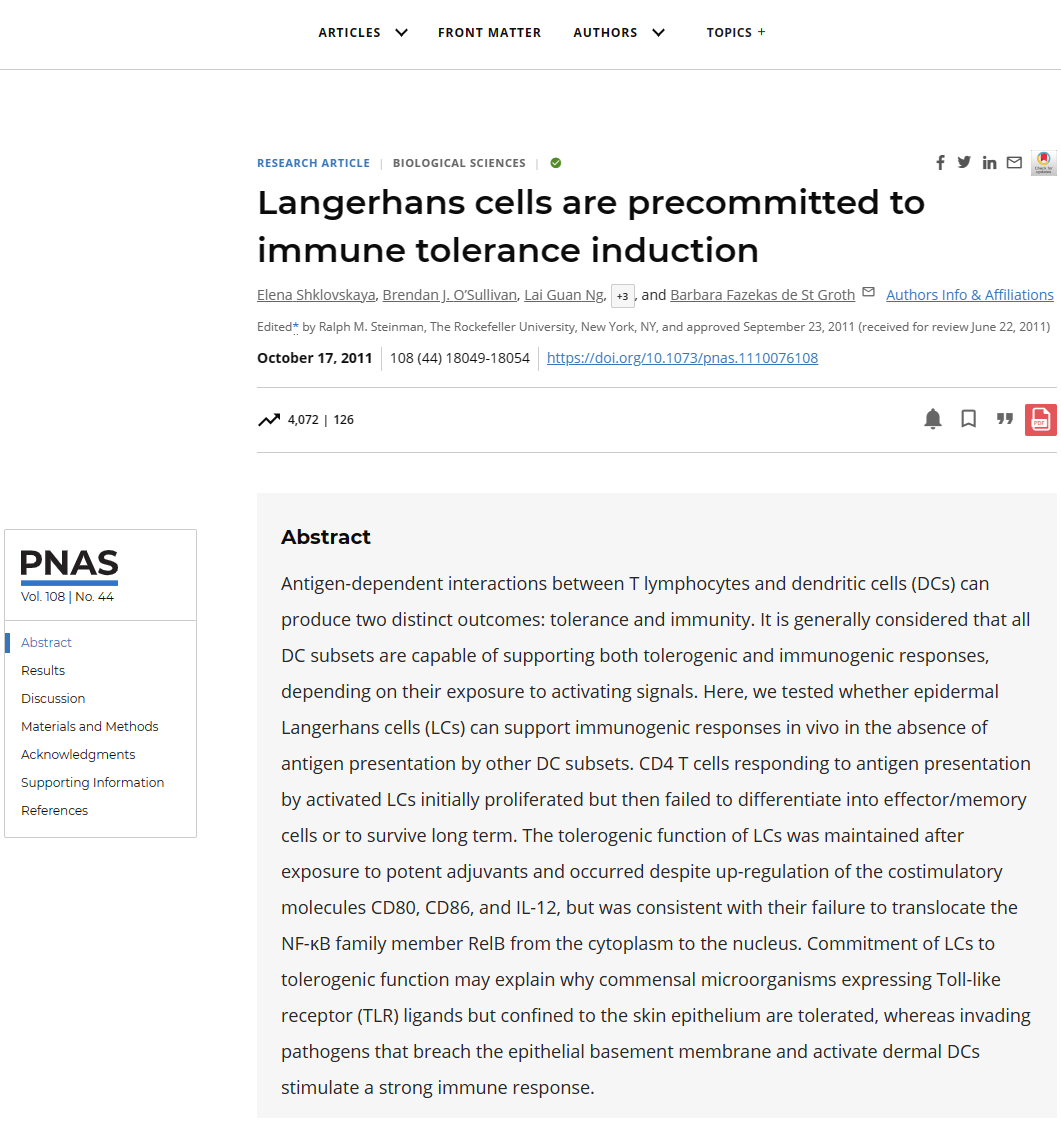Share article via email icon

pos(1014,163)
